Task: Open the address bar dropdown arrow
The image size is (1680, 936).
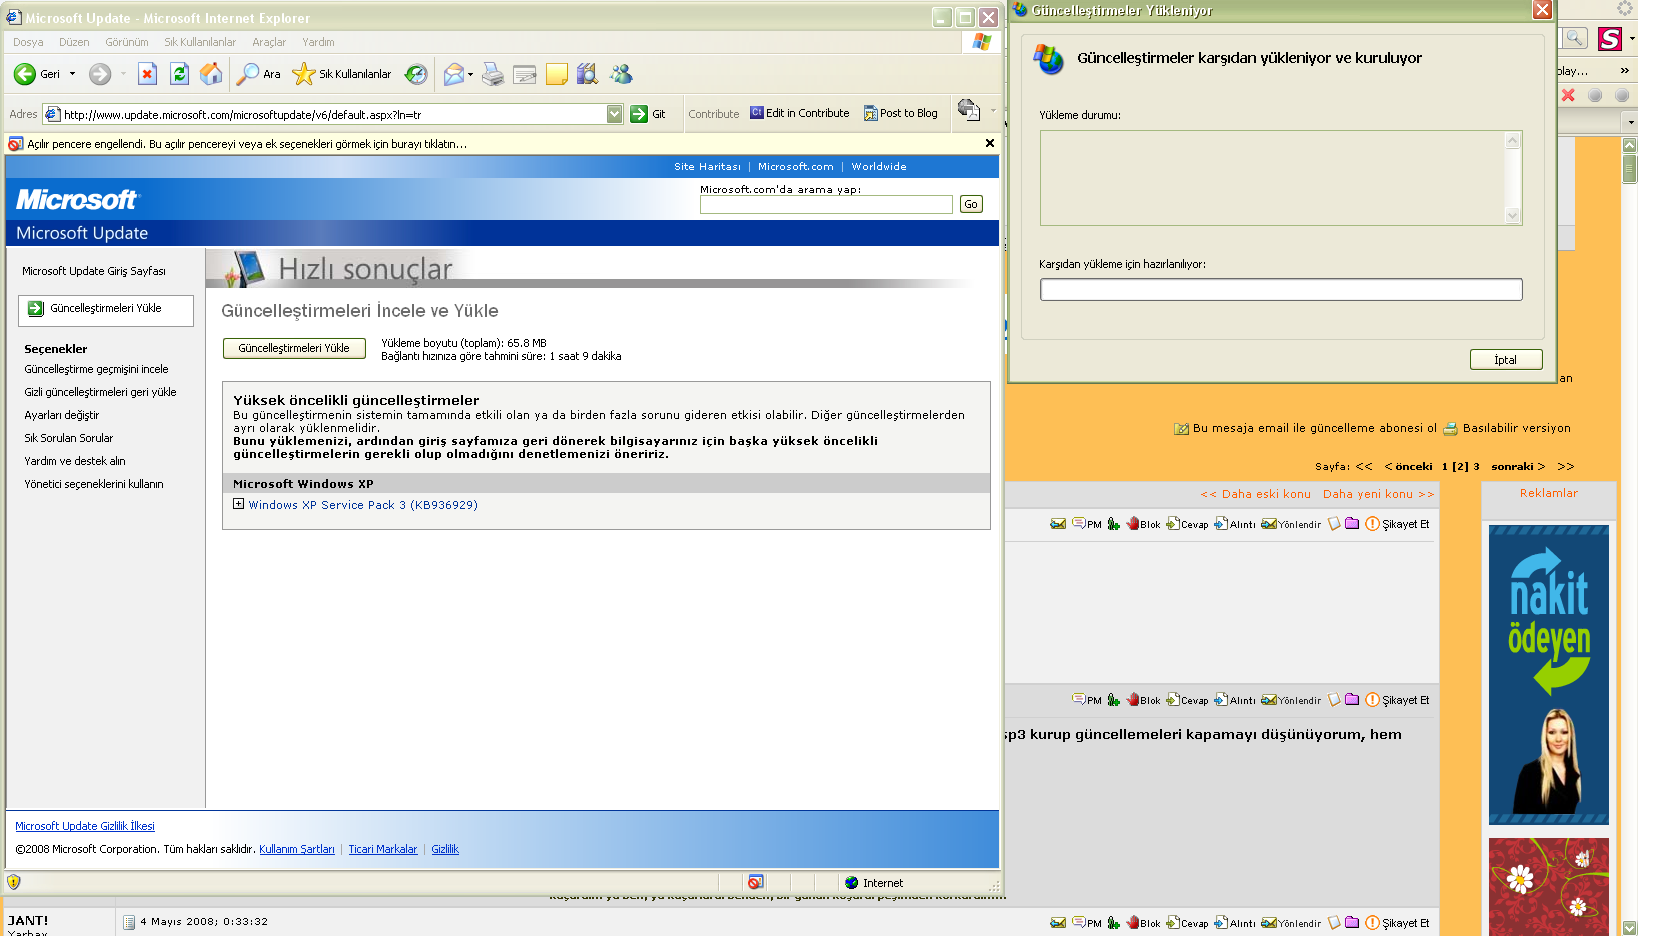Action: pos(614,114)
